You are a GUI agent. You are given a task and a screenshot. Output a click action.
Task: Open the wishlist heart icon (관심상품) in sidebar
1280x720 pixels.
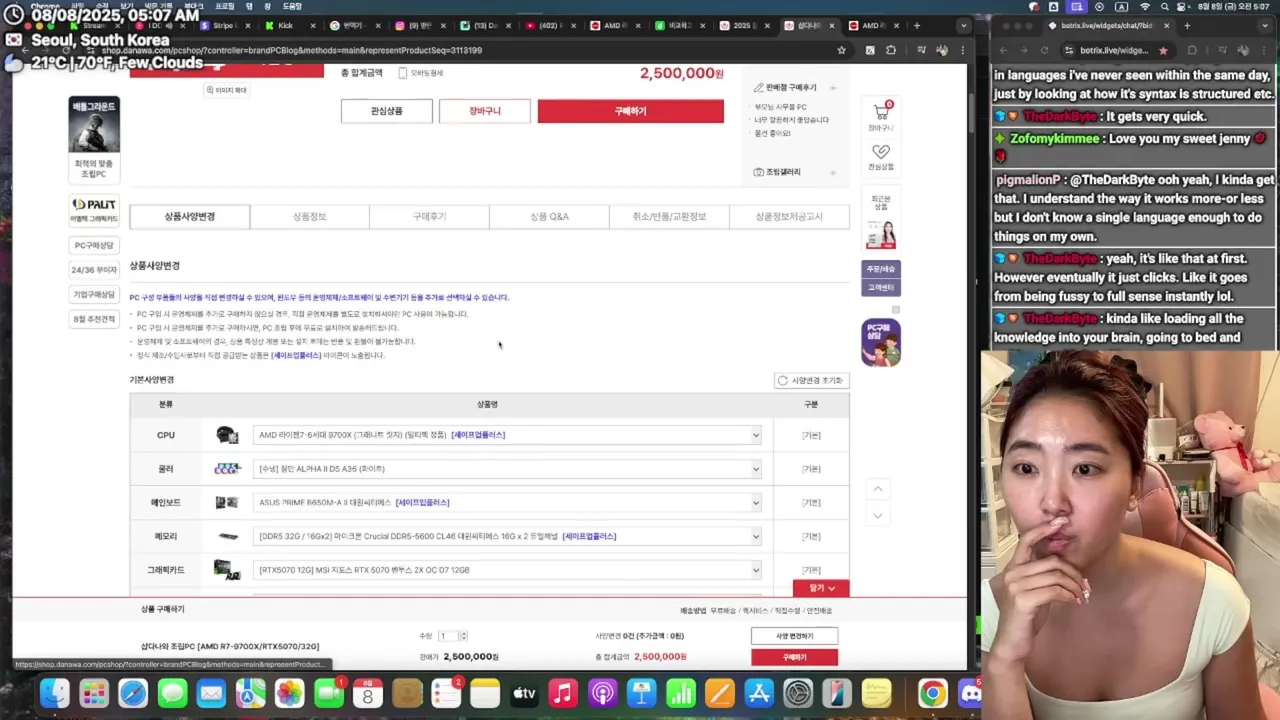click(x=881, y=157)
